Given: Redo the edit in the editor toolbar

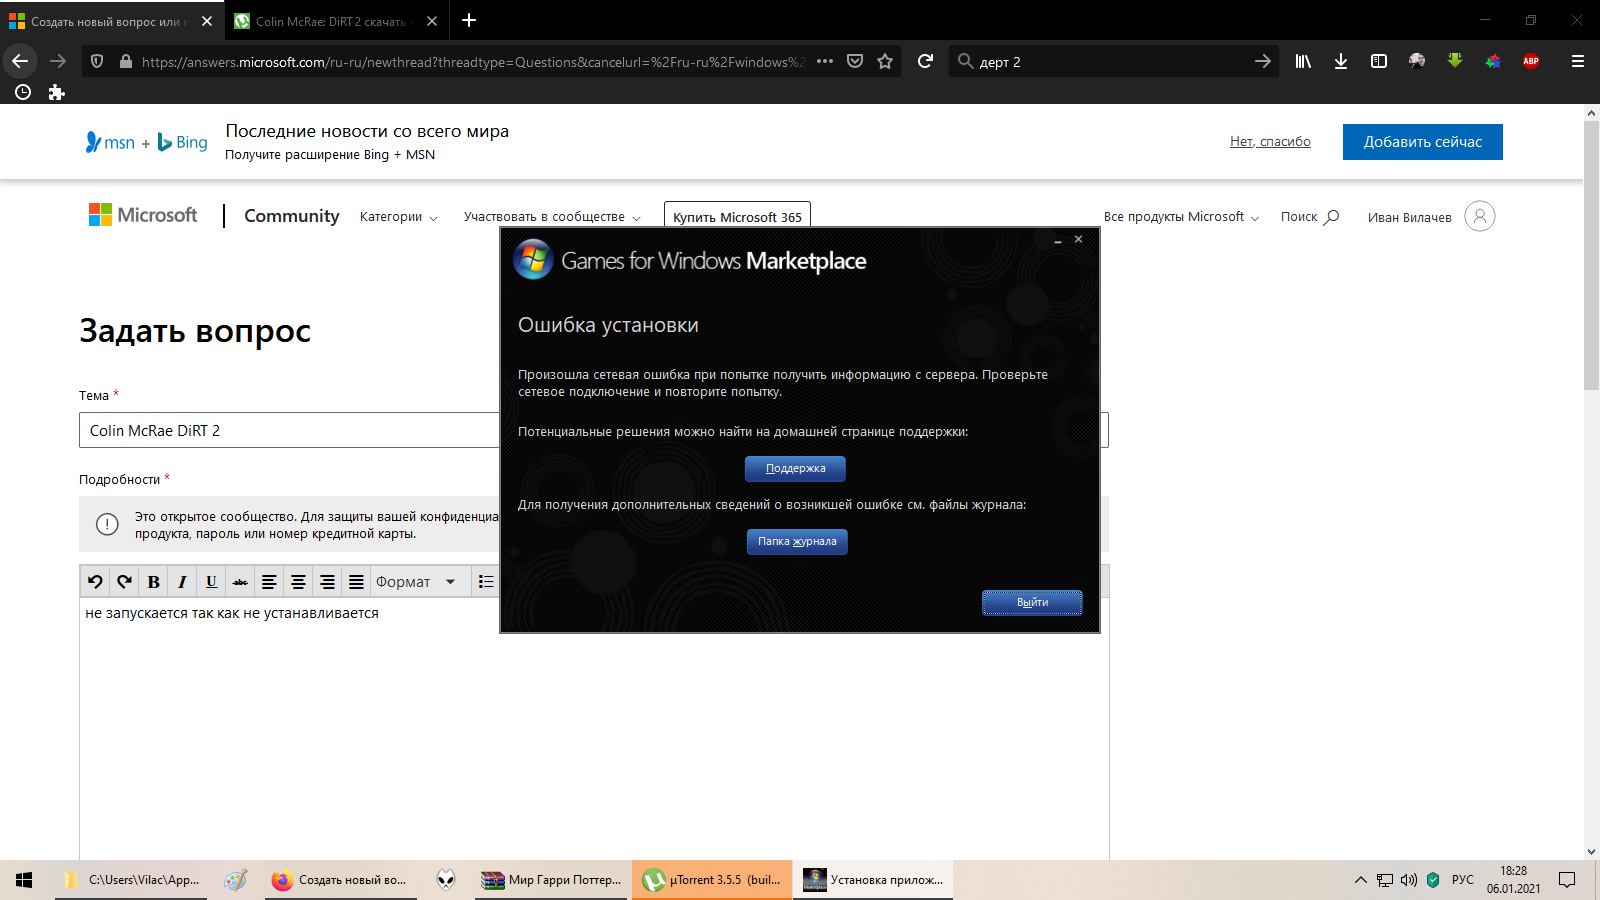Looking at the screenshot, I should tap(124, 581).
